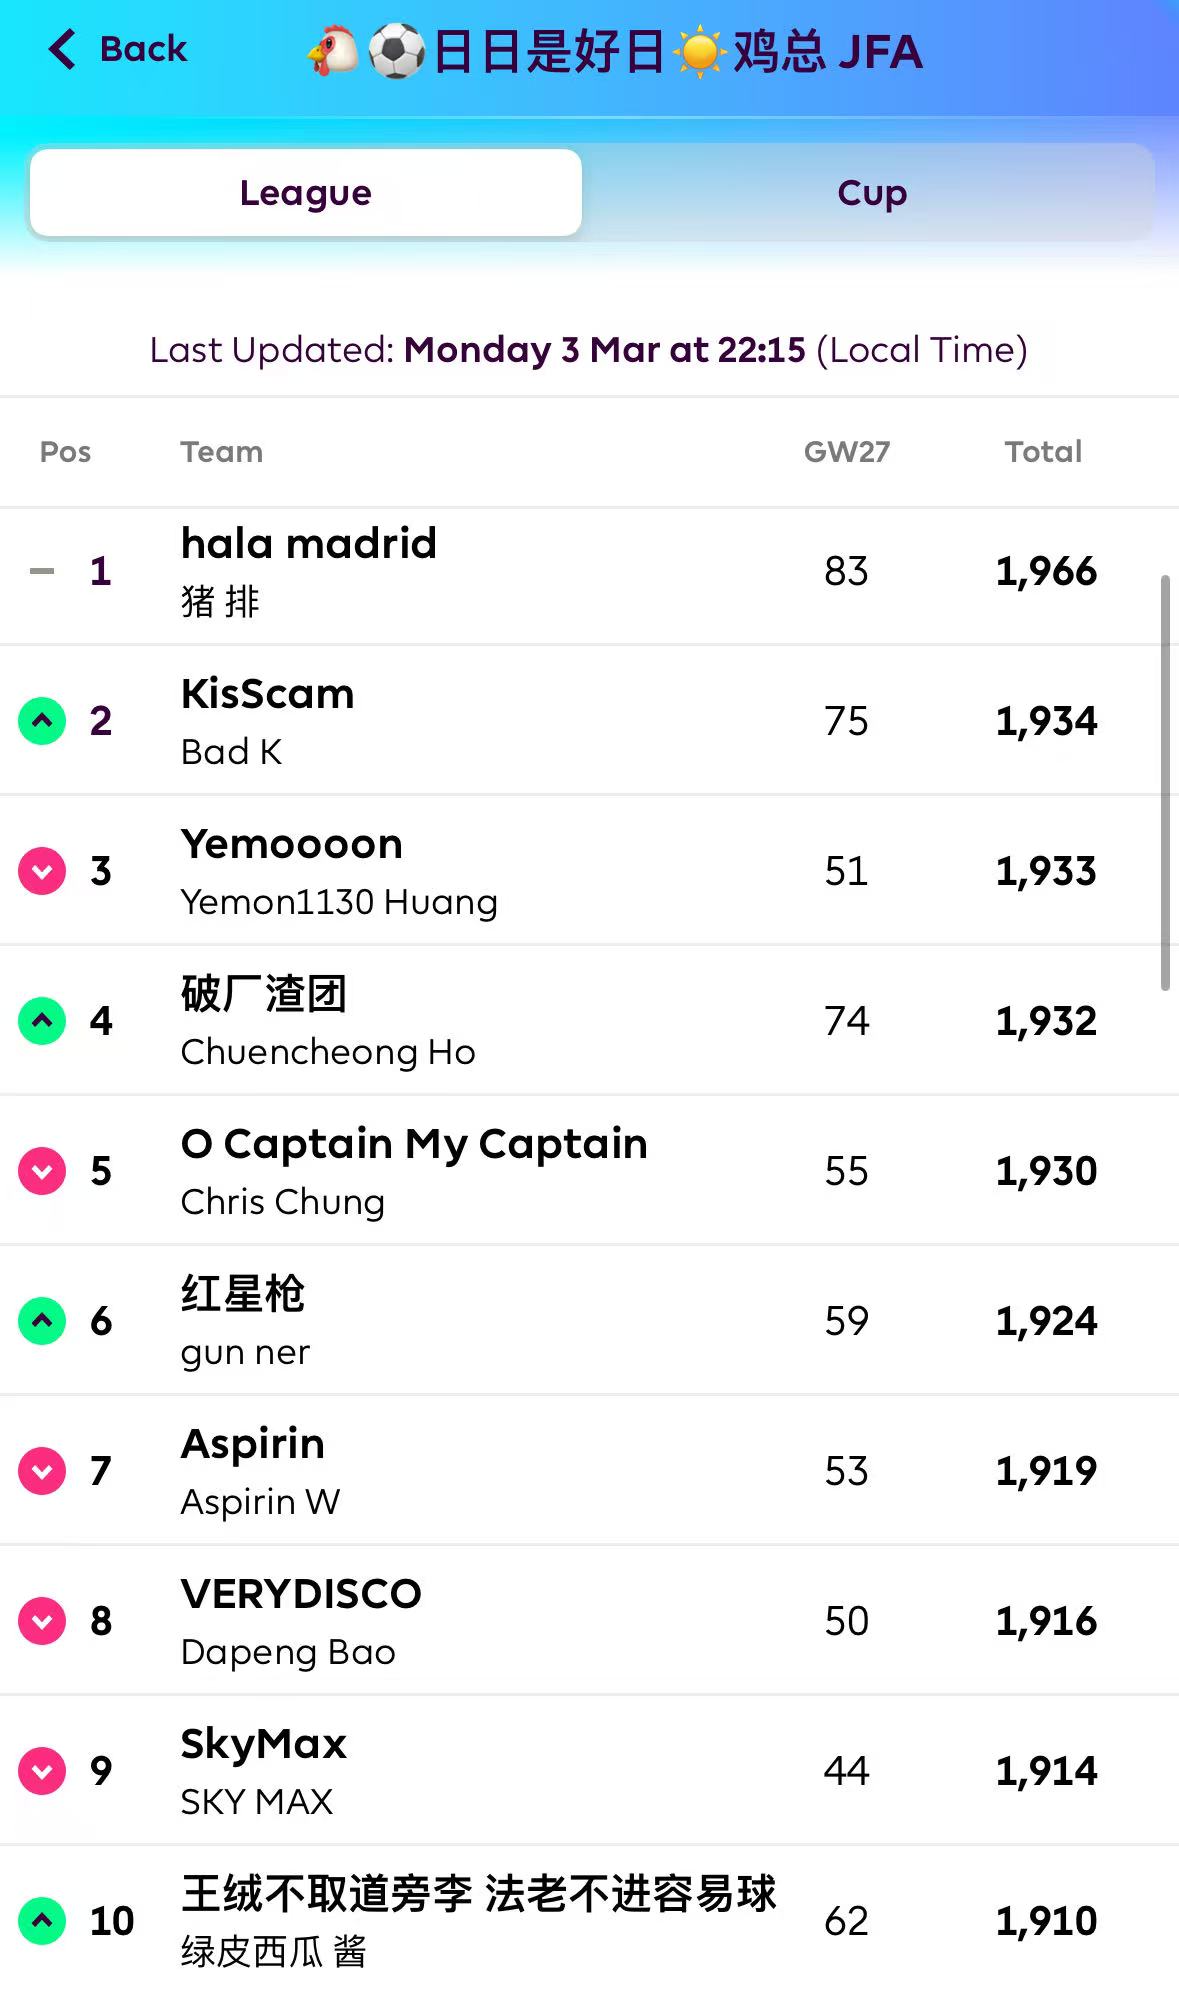Open the hala madrid team entry

coord(309,545)
